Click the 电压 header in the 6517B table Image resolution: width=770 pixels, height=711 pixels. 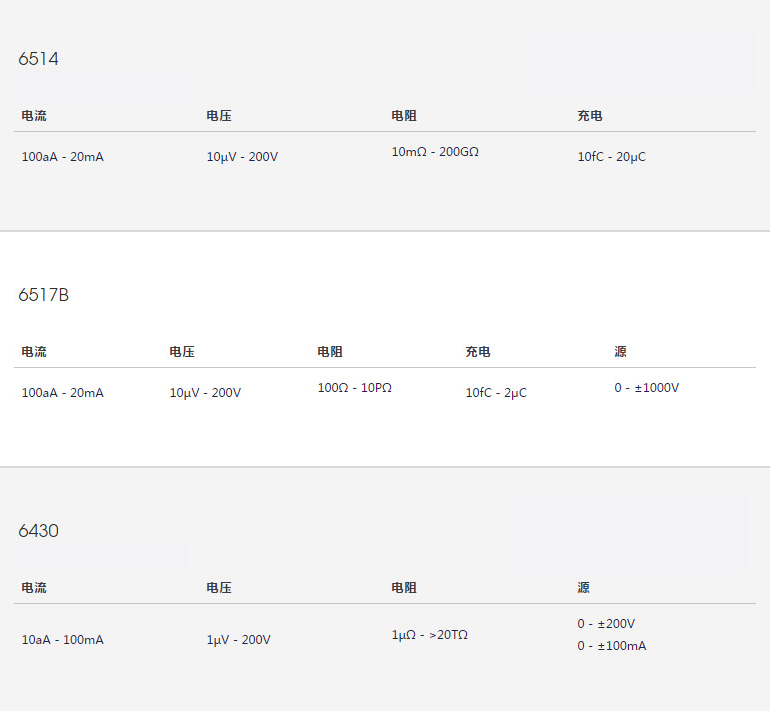[x=182, y=352]
